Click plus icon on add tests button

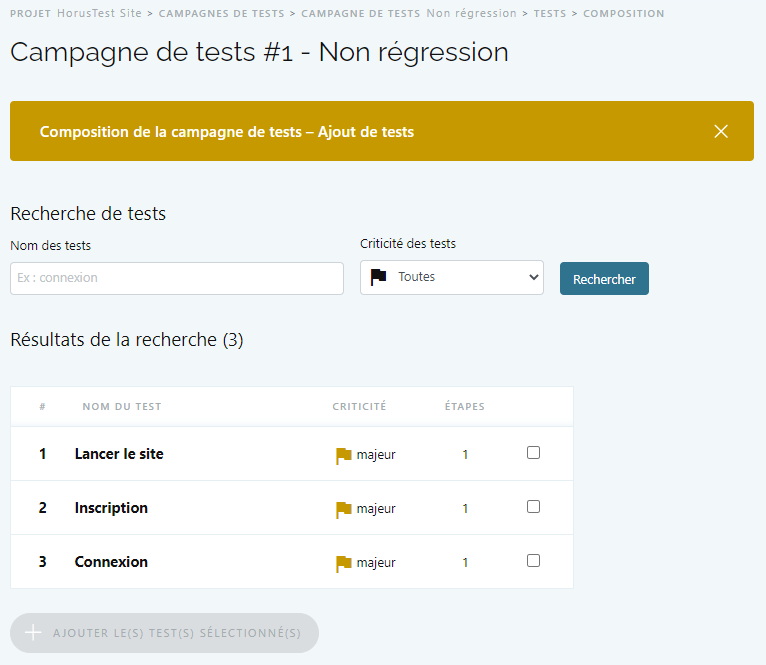33,633
